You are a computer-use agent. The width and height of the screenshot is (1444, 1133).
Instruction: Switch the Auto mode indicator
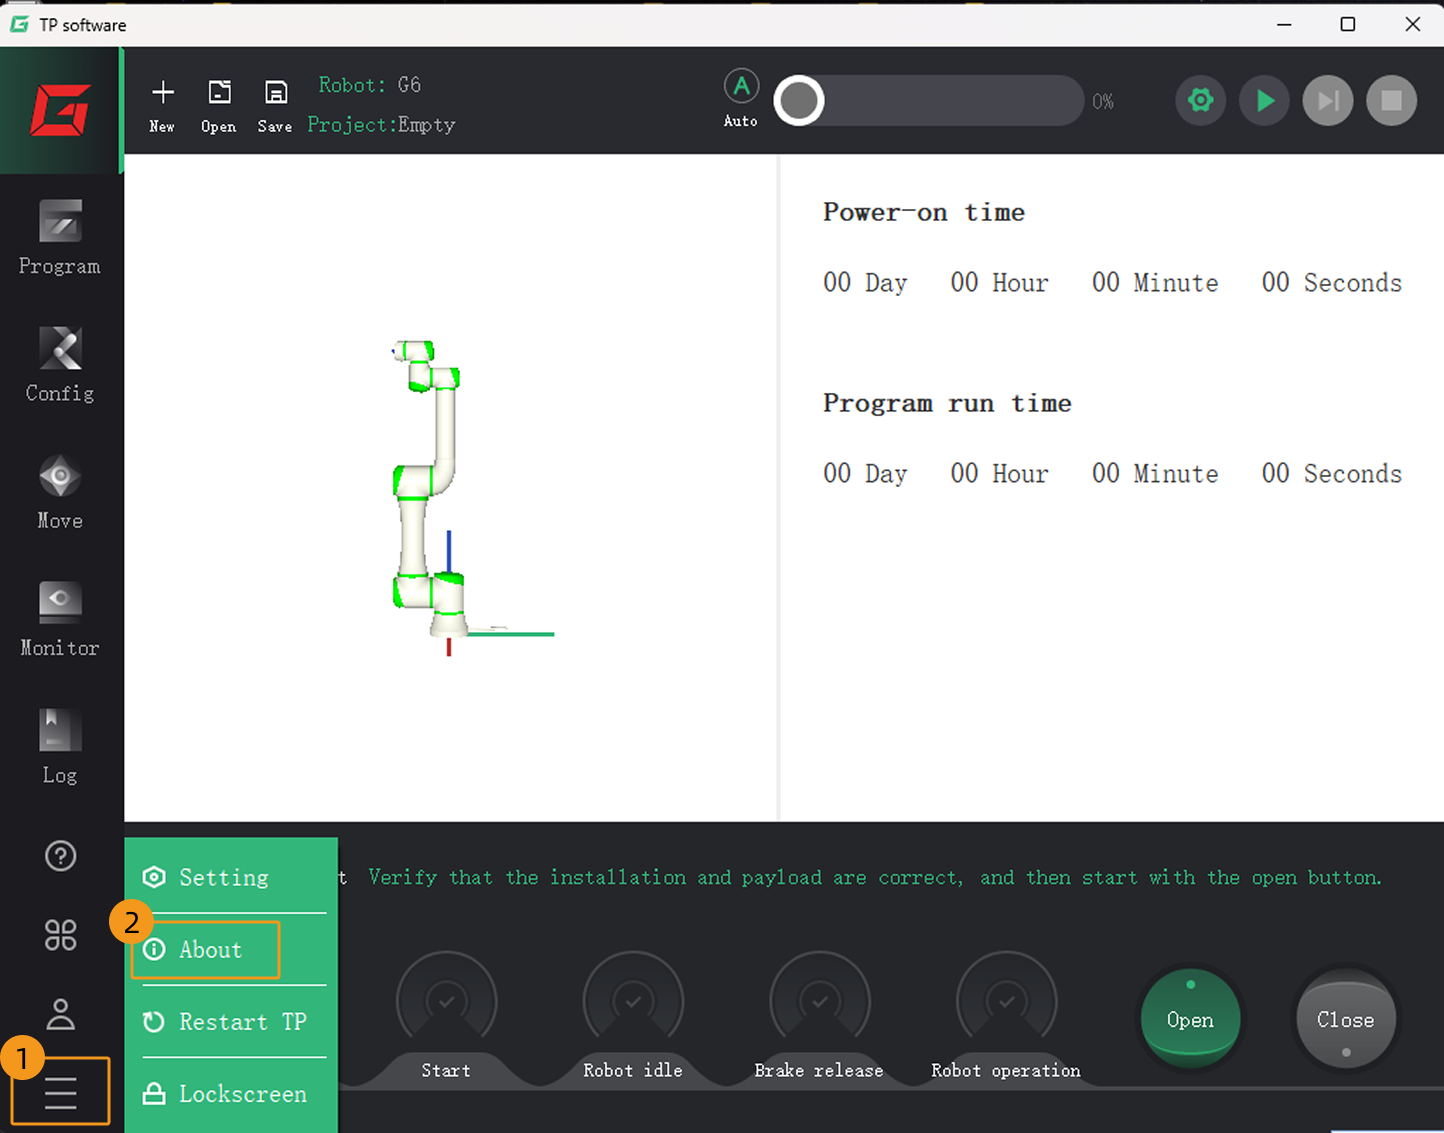(x=741, y=98)
